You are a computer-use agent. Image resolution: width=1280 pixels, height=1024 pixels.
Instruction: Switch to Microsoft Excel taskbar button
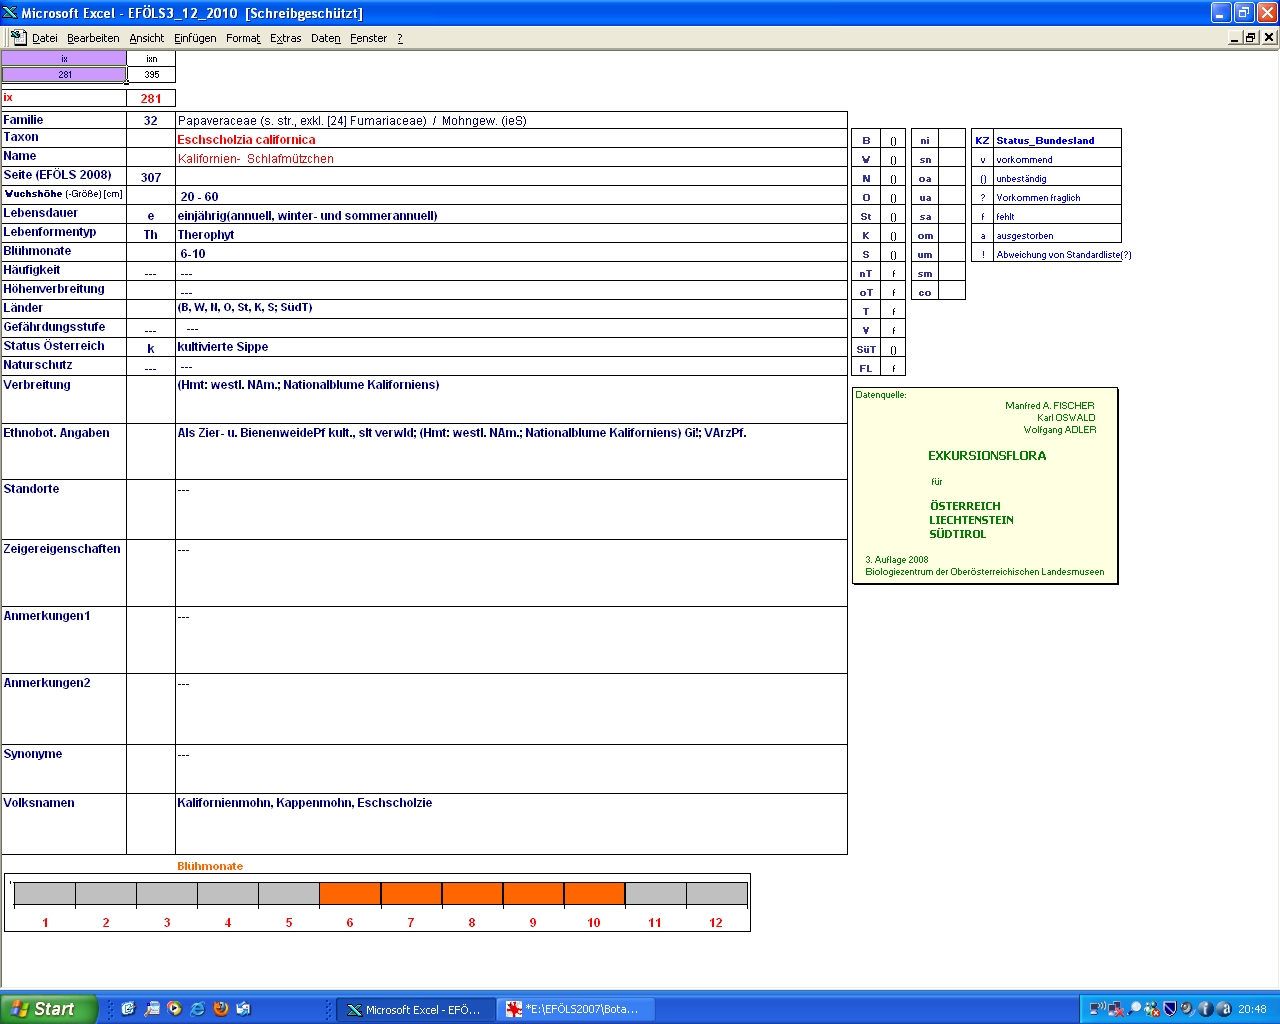414,1009
